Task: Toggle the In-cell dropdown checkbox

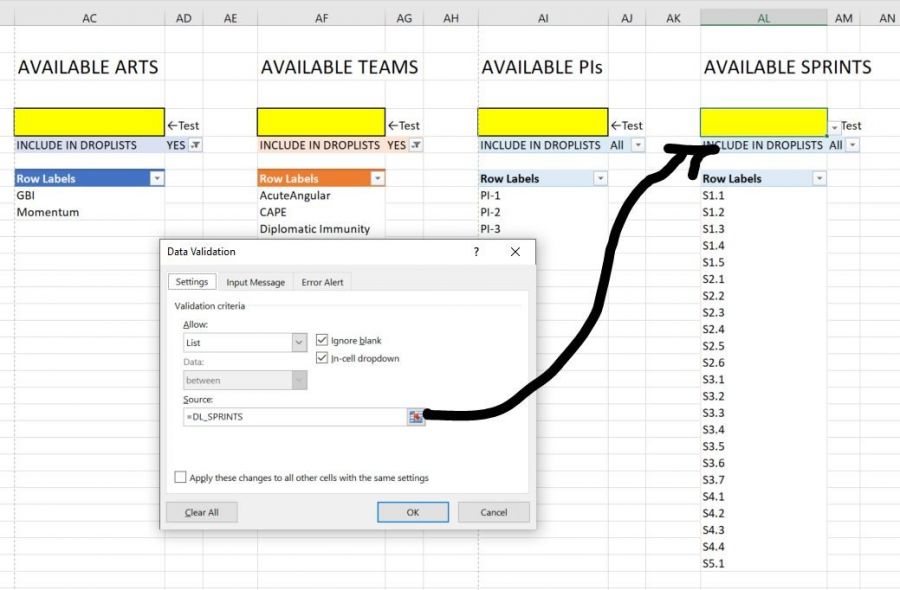Action: point(321,358)
